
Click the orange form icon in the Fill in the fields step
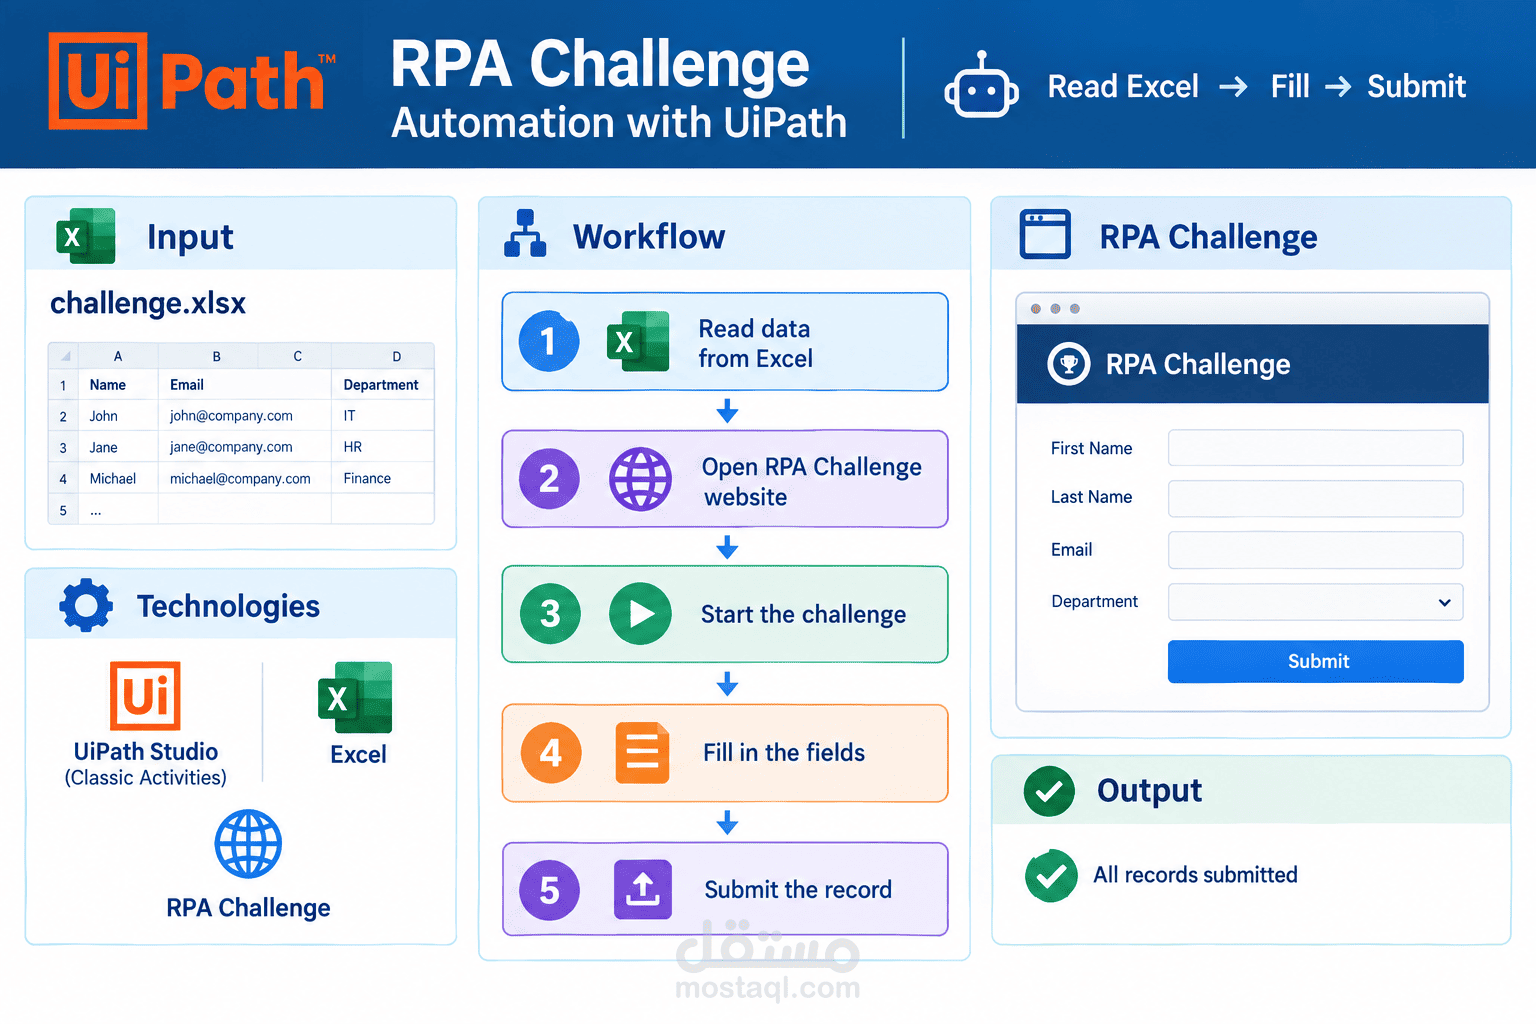click(x=642, y=752)
